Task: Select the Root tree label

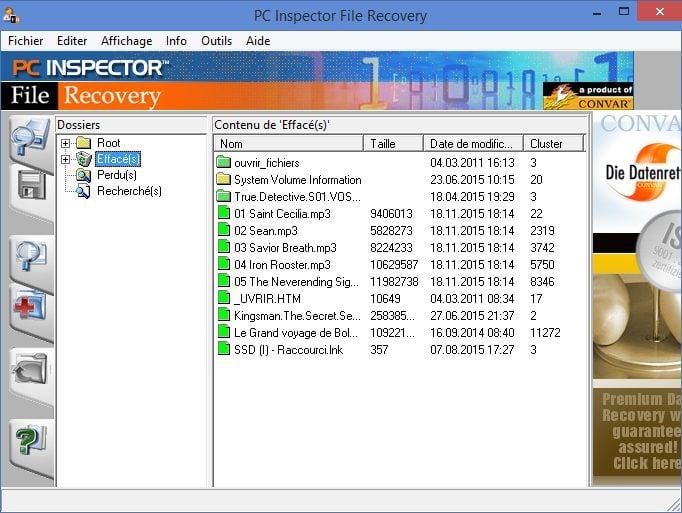Action: pos(109,143)
